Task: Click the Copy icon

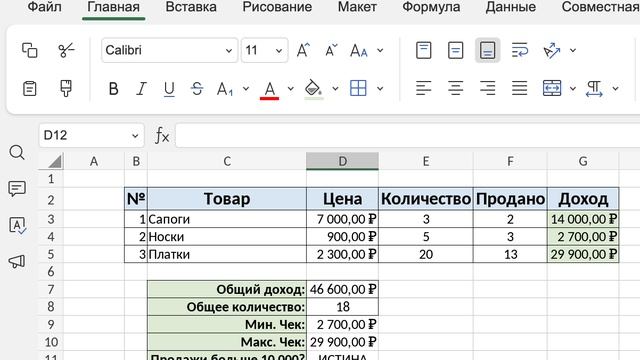Action: (x=29, y=50)
